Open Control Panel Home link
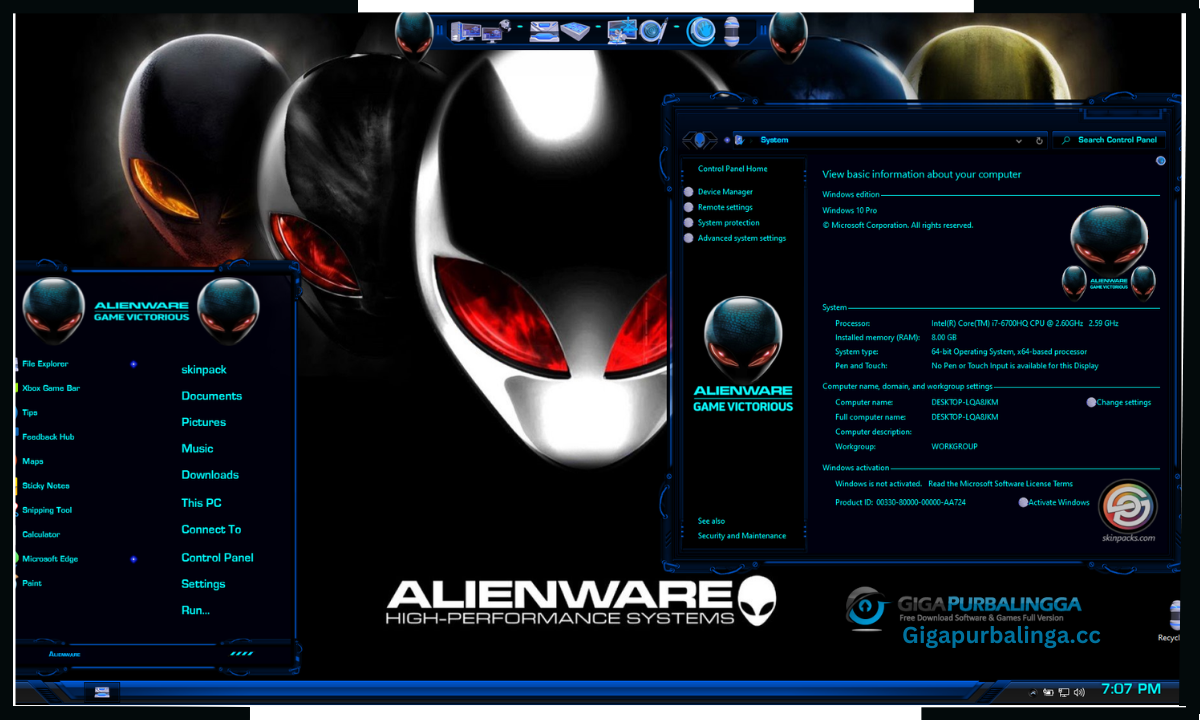The width and height of the screenshot is (1200, 720). (733, 169)
